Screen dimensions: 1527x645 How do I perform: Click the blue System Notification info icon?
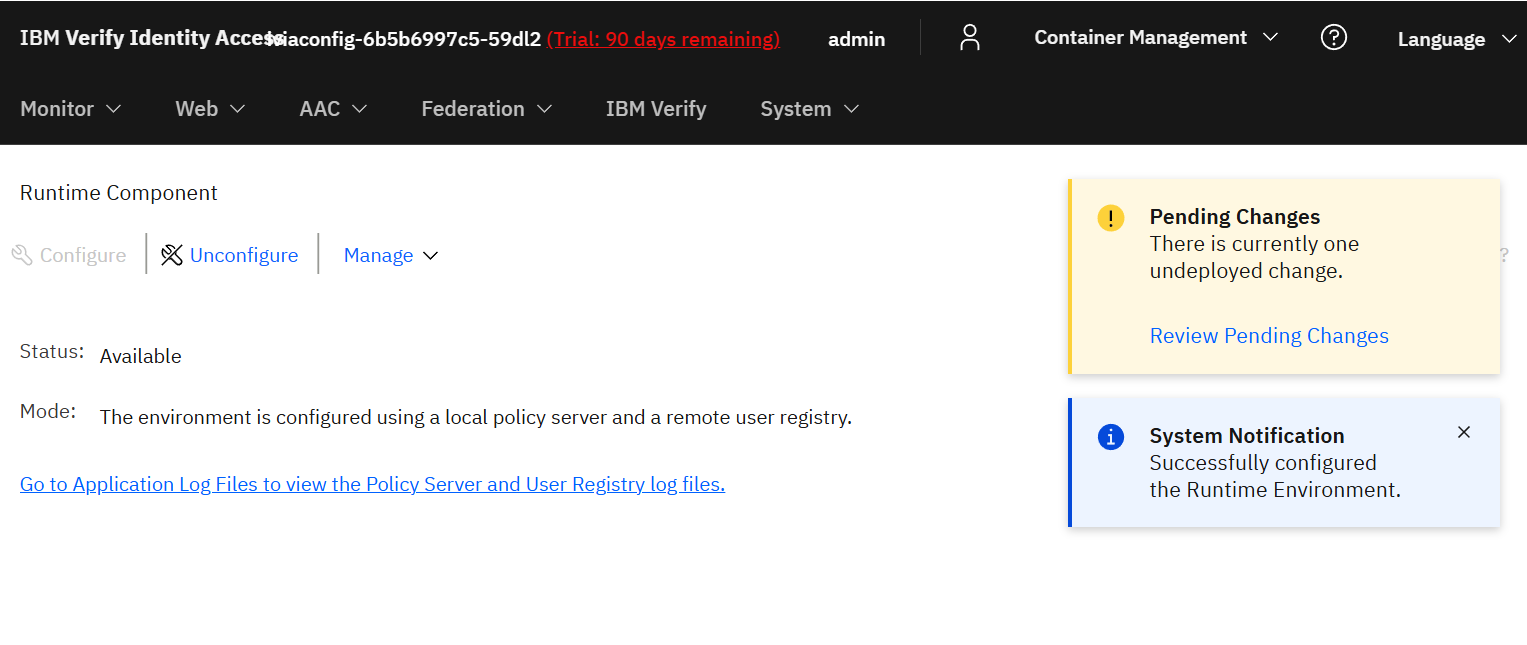[x=1111, y=437]
